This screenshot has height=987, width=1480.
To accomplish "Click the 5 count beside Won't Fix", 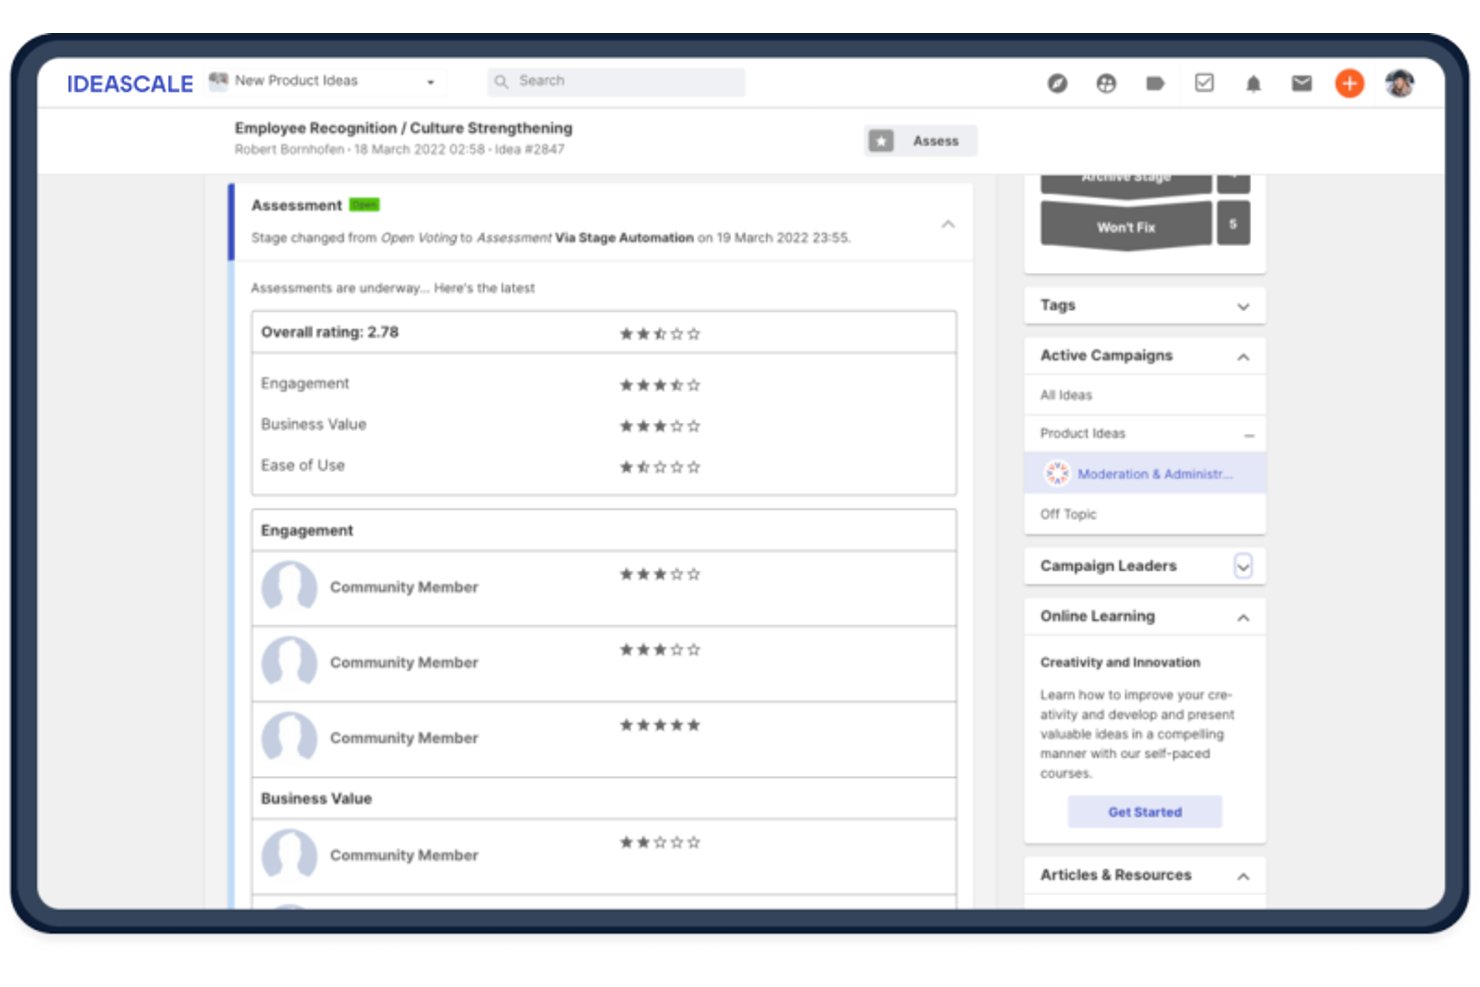I will point(1233,224).
